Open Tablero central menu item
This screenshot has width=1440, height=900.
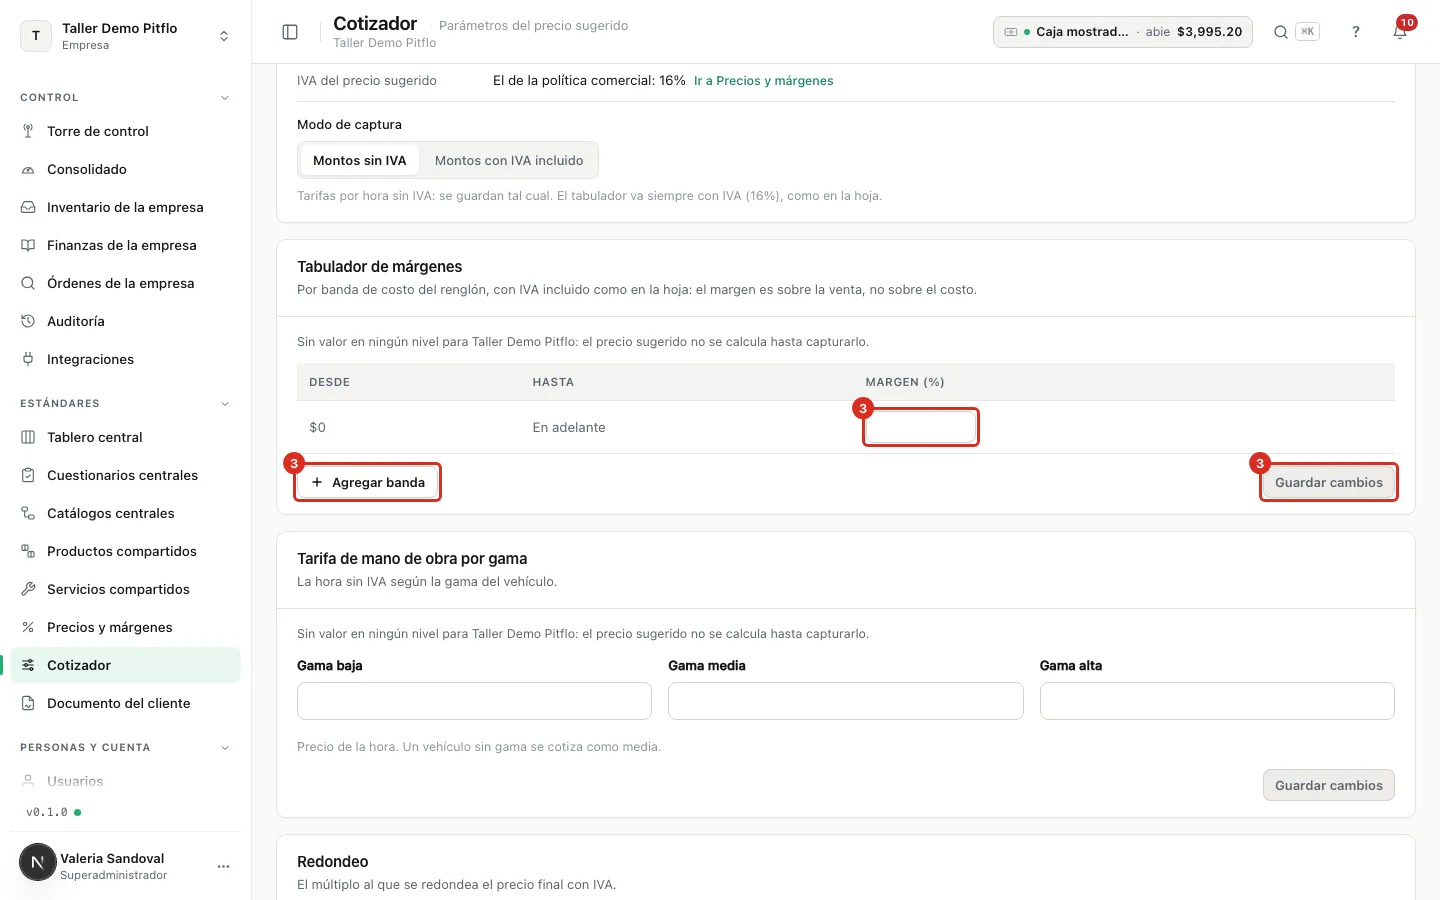pyautogui.click(x=126, y=437)
